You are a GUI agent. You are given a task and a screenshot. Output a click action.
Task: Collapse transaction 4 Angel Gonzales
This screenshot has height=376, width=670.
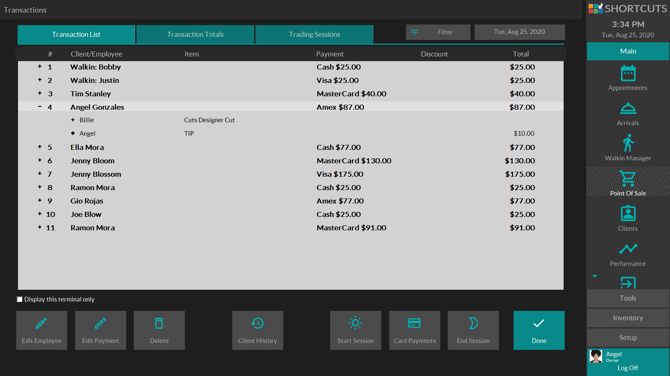(40, 107)
